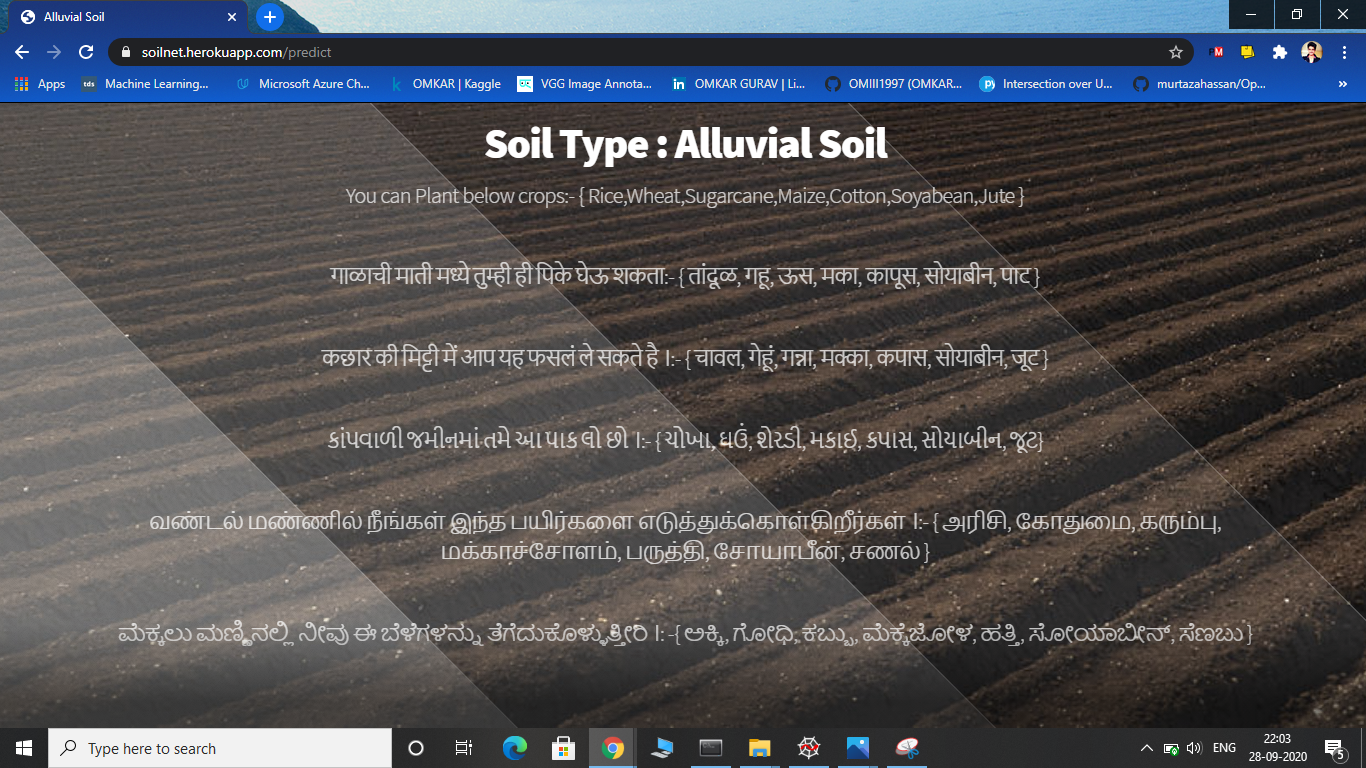Open the Snipping Tool on the taskbar
The image size is (1366, 768).
coord(906,748)
